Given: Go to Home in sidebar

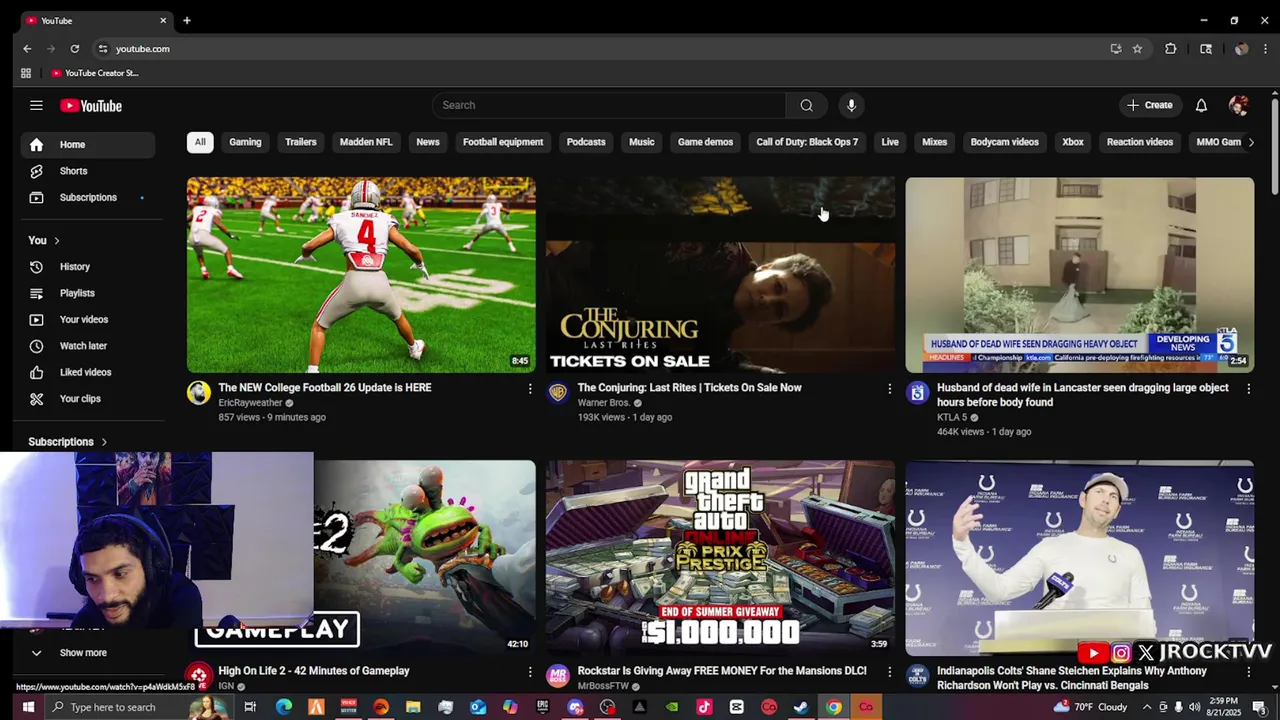Looking at the screenshot, I should coord(88,144).
